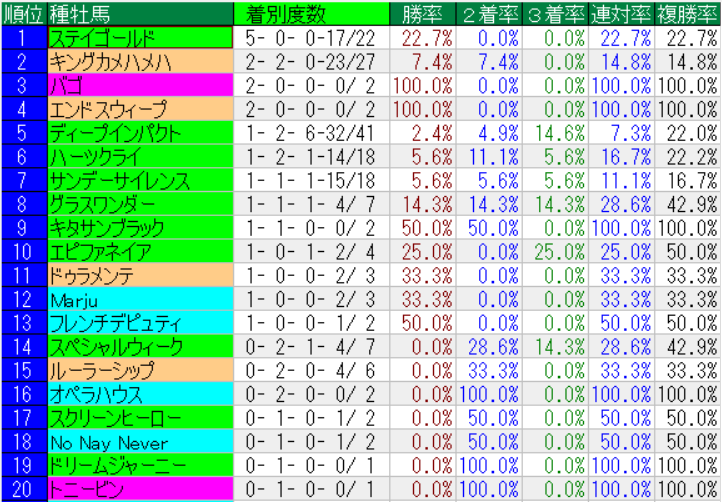Click the オペラハウス sire cell
The height and width of the screenshot is (502, 722).
pyautogui.click(x=140, y=394)
